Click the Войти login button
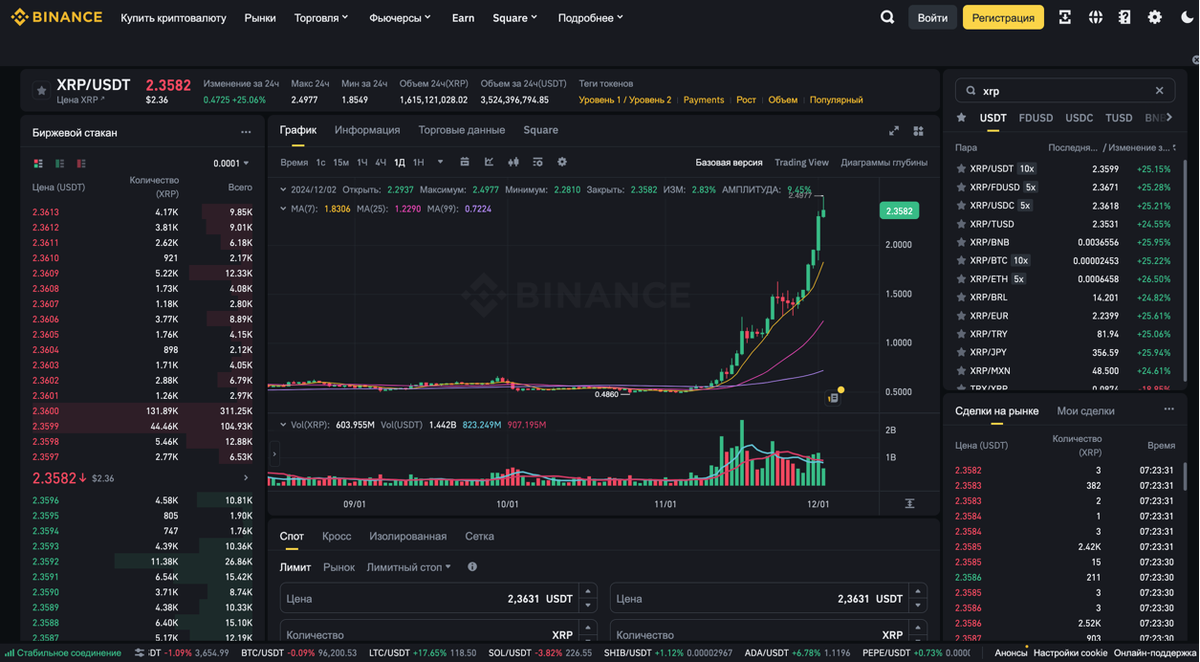 [x=932, y=17]
